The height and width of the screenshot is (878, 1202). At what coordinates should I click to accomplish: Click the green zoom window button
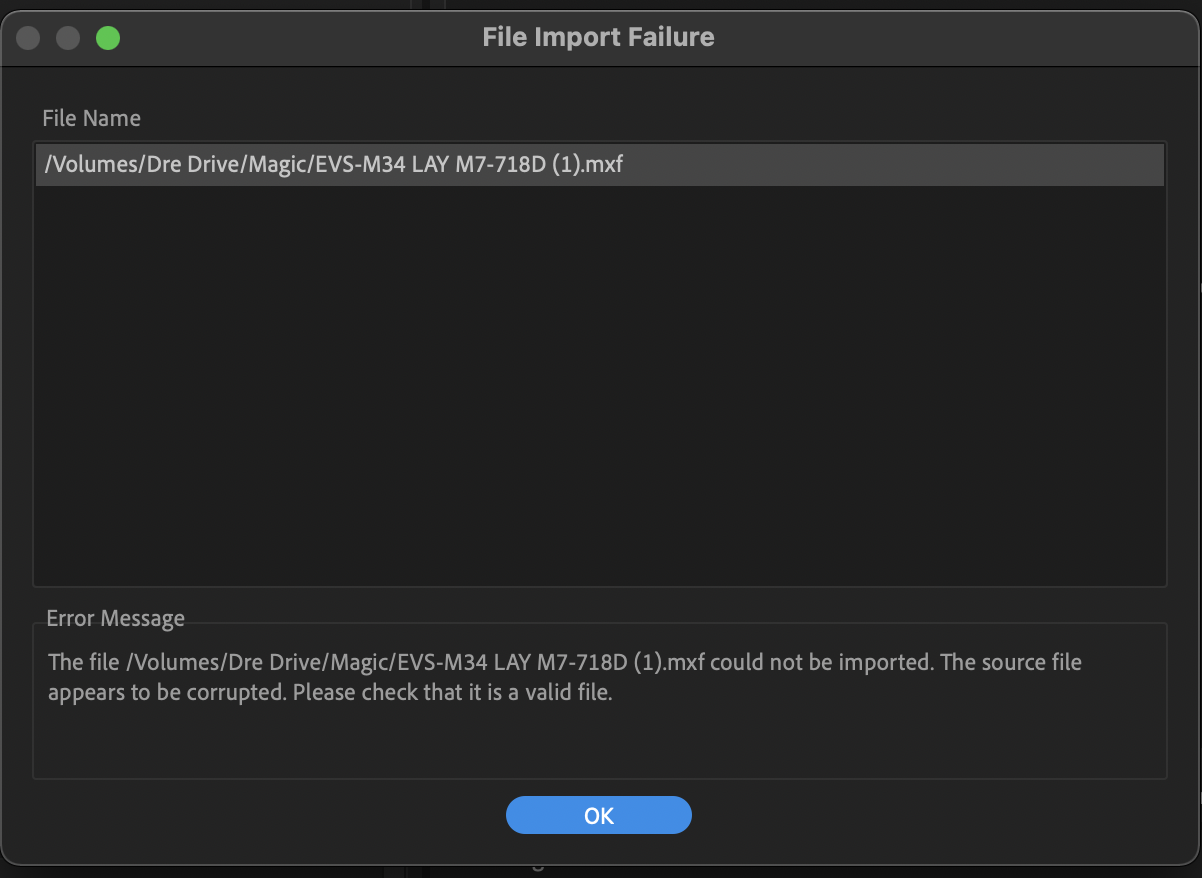pyautogui.click(x=107, y=38)
